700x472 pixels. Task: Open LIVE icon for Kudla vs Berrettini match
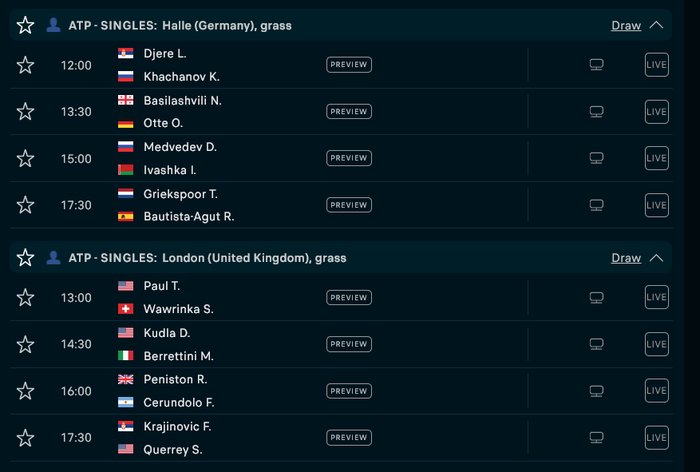(657, 344)
